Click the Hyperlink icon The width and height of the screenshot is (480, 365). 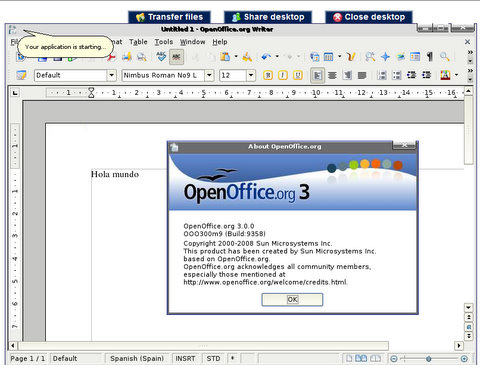(314, 57)
